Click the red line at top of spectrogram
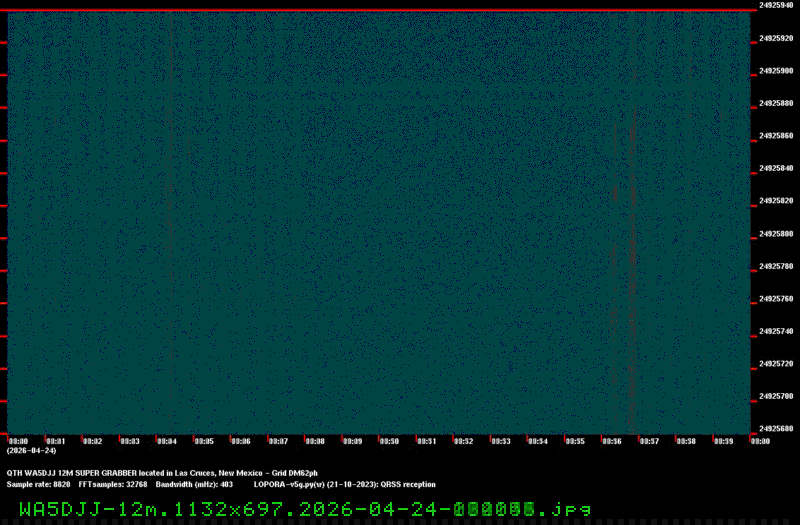The image size is (800, 525). [x=375, y=11]
